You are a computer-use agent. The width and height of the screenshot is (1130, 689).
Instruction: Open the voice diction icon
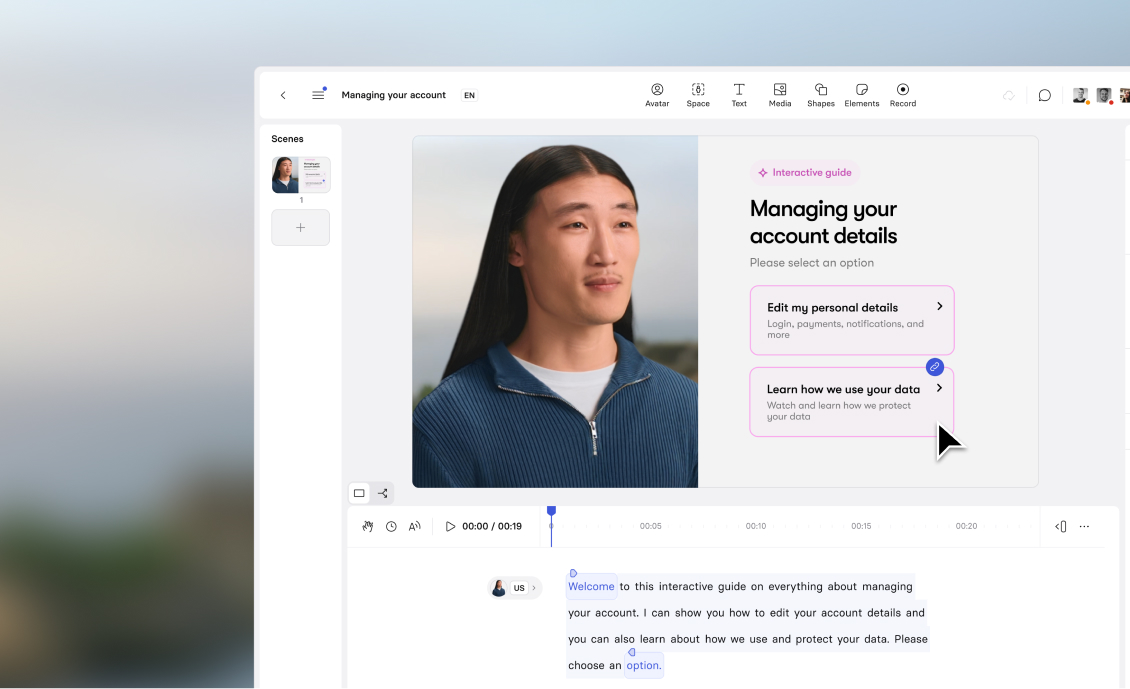(x=414, y=527)
